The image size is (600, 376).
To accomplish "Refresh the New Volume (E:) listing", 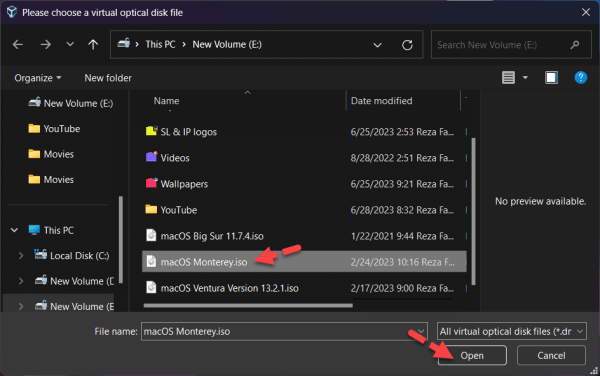I will (408, 45).
